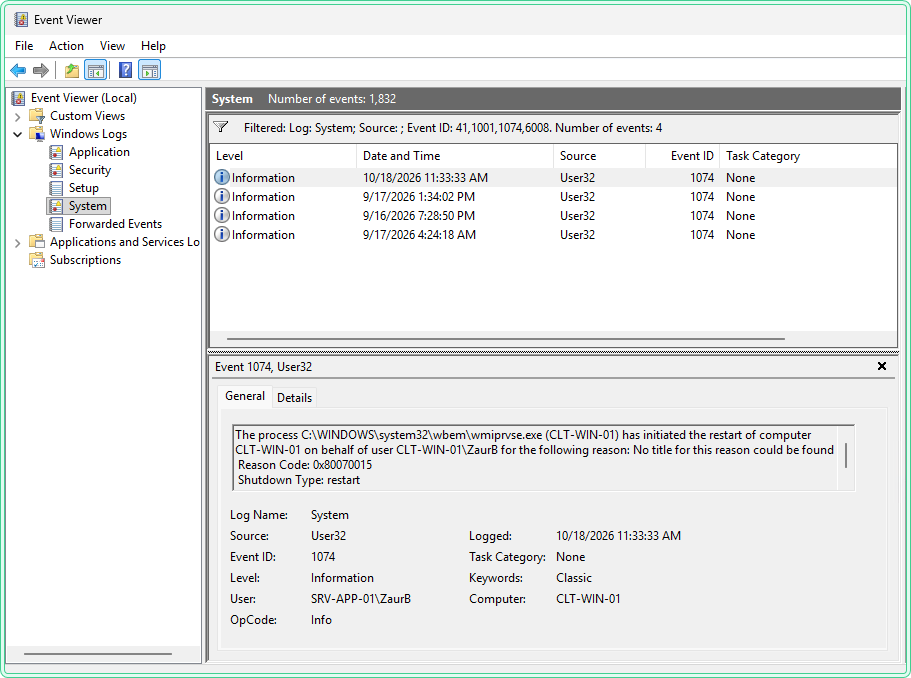Switch to the Details tab

point(295,398)
